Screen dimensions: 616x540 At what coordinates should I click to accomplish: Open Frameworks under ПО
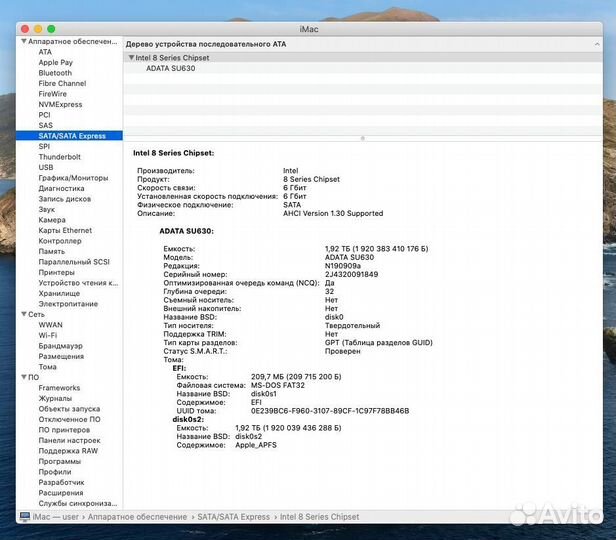pyautogui.click(x=59, y=388)
